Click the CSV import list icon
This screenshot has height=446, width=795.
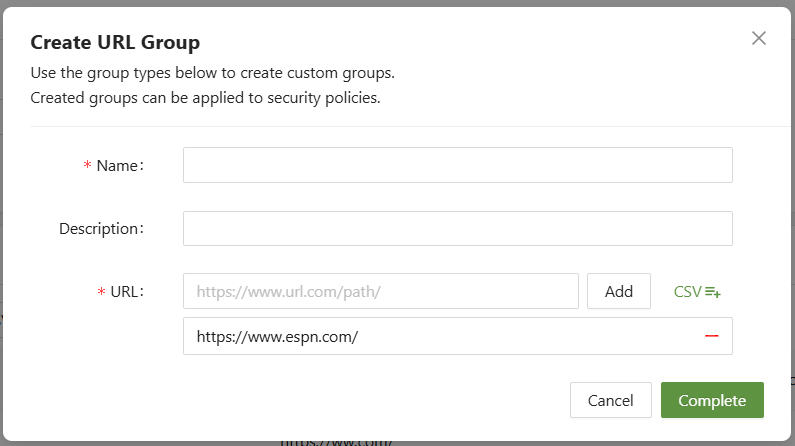713,292
